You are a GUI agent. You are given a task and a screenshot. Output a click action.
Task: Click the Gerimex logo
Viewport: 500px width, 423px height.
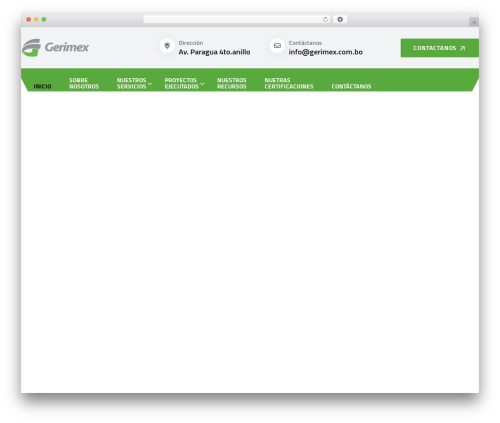click(55, 47)
